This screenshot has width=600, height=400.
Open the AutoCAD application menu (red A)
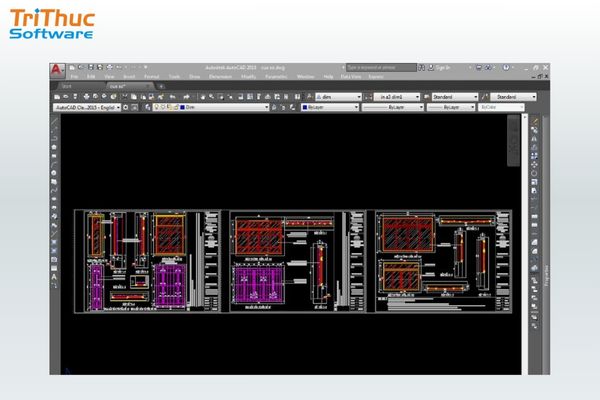point(57,71)
